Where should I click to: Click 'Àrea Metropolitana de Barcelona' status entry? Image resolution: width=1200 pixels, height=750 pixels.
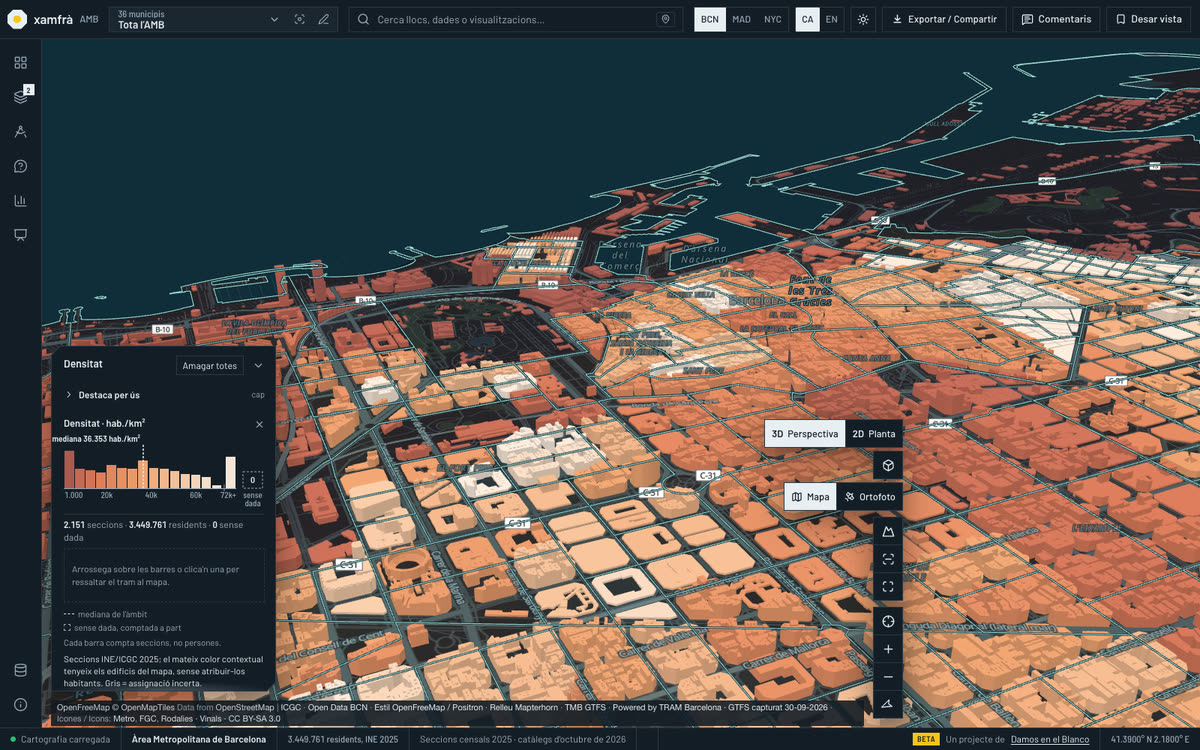point(199,739)
